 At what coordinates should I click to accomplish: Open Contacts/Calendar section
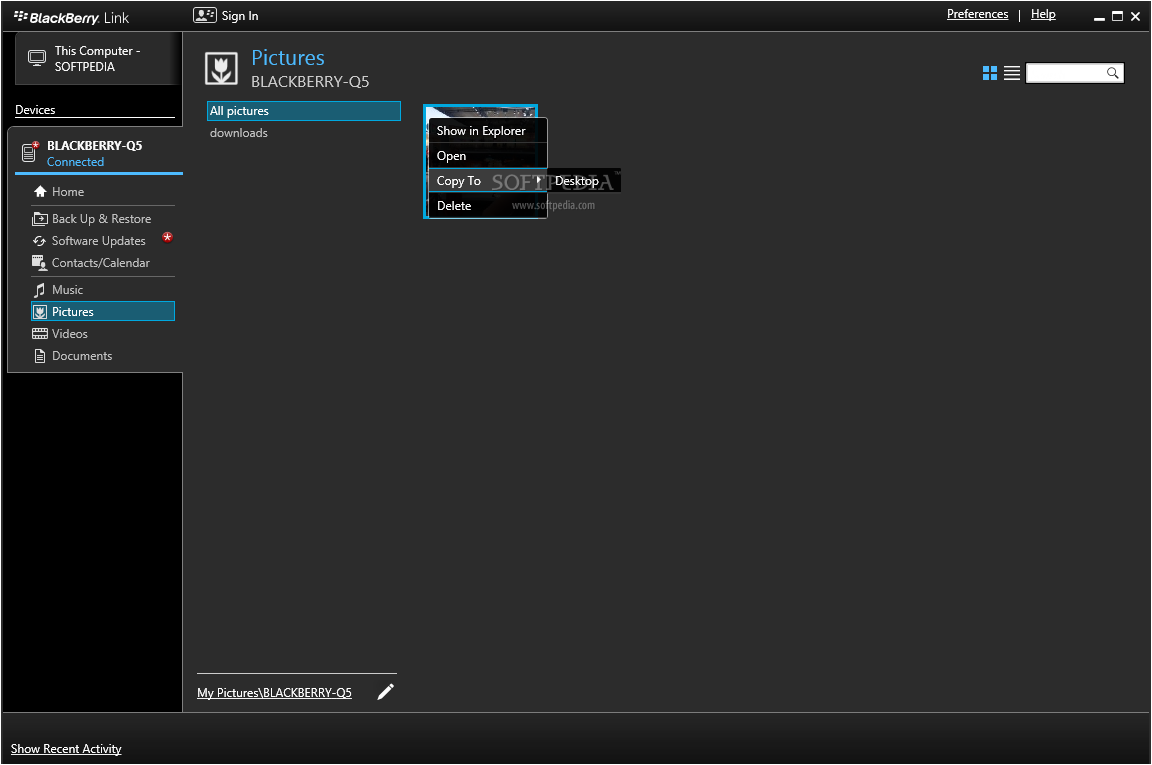tap(103, 263)
